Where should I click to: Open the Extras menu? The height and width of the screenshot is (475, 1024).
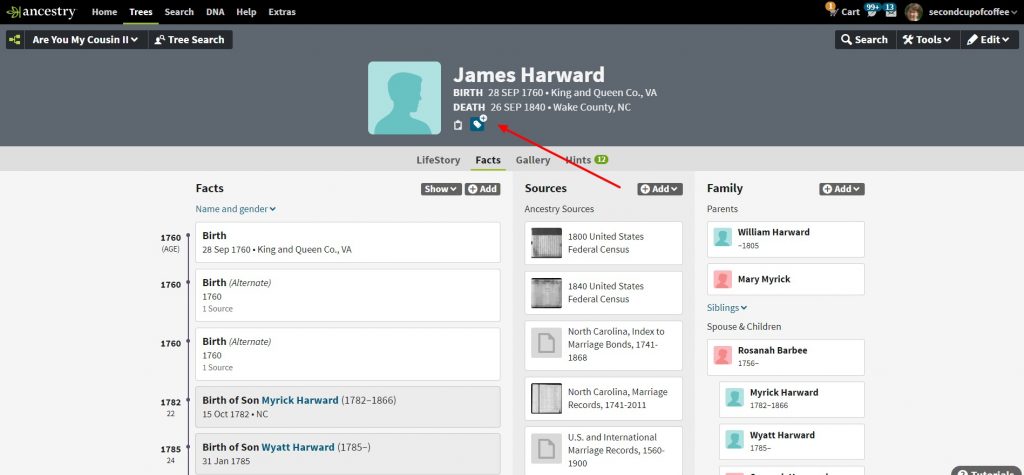coord(281,12)
